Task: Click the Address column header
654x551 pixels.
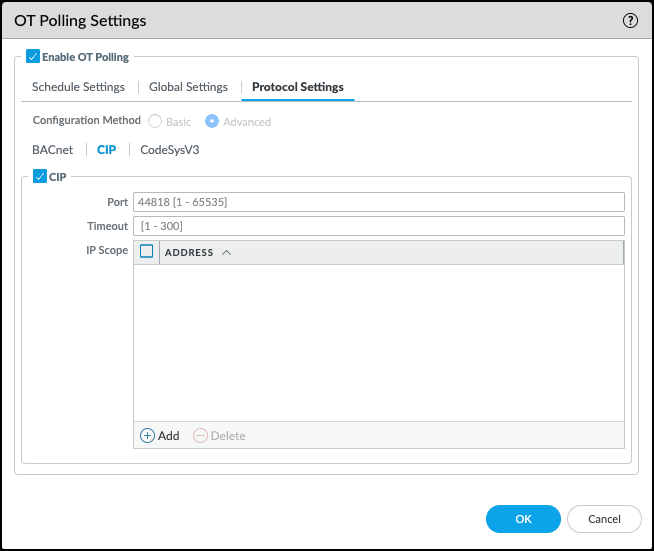Action: pyautogui.click(x=189, y=253)
